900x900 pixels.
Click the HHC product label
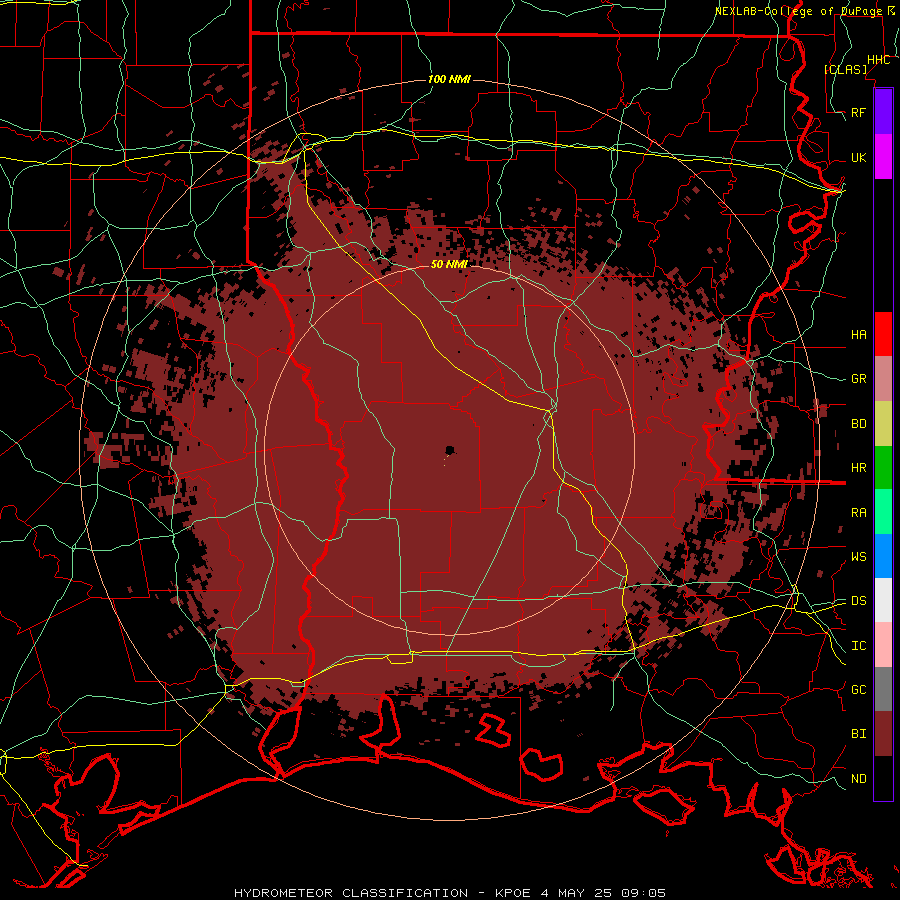[x=879, y=60]
